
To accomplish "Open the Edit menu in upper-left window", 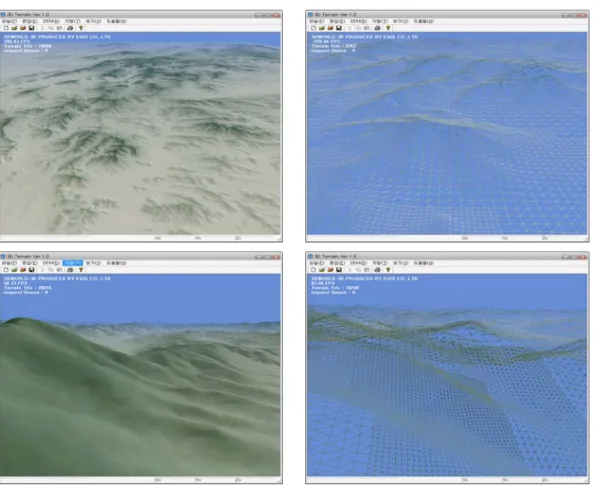I will [30, 21].
